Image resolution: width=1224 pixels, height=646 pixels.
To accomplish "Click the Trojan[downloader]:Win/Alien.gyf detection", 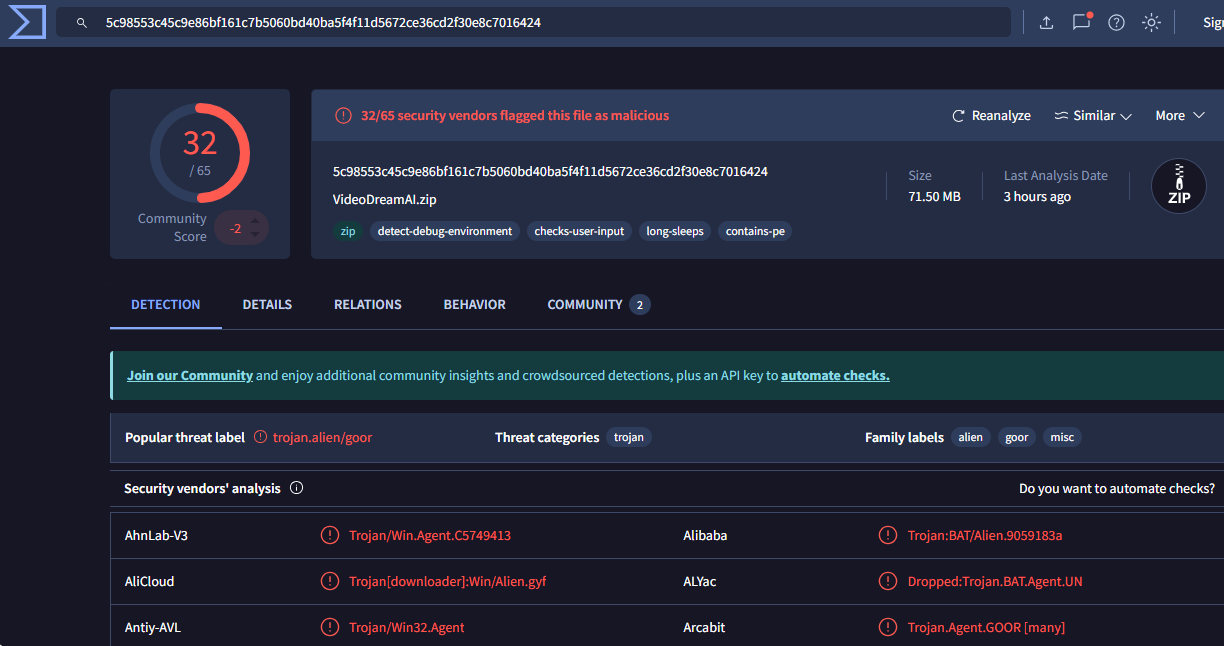I will [448, 581].
